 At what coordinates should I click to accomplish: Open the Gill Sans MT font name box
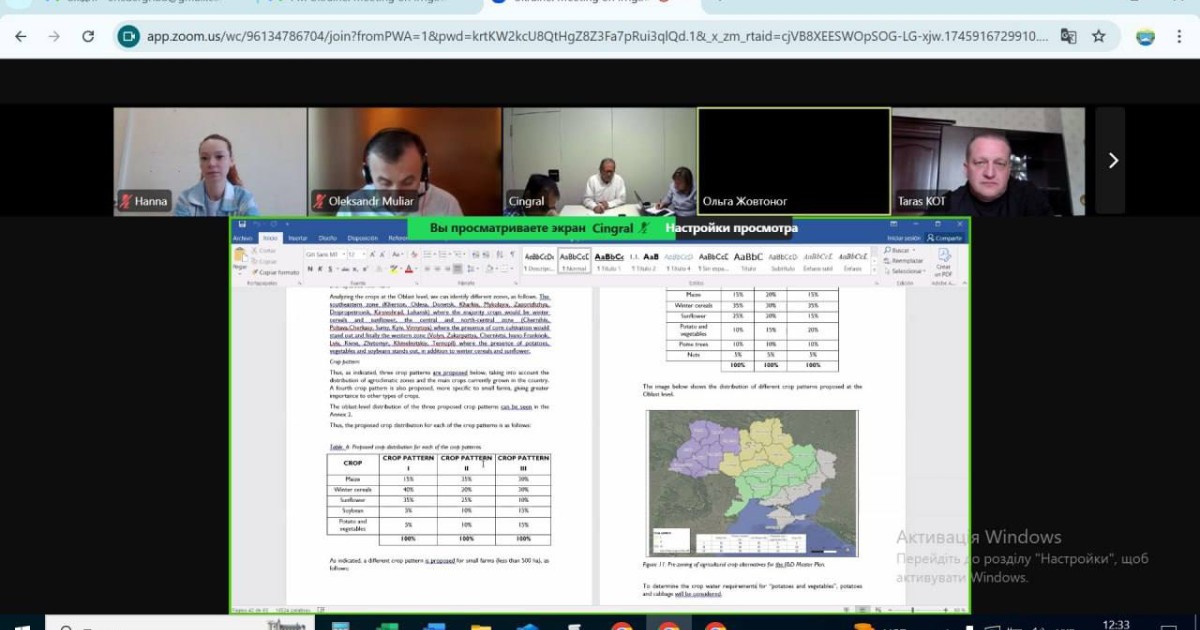click(324, 255)
